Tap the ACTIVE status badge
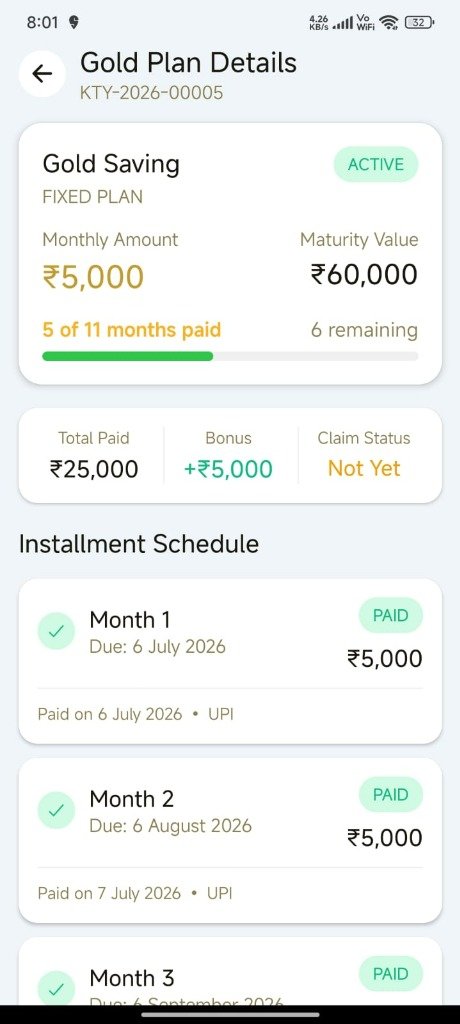This screenshot has width=460, height=1024. pyautogui.click(x=376, y=165)
